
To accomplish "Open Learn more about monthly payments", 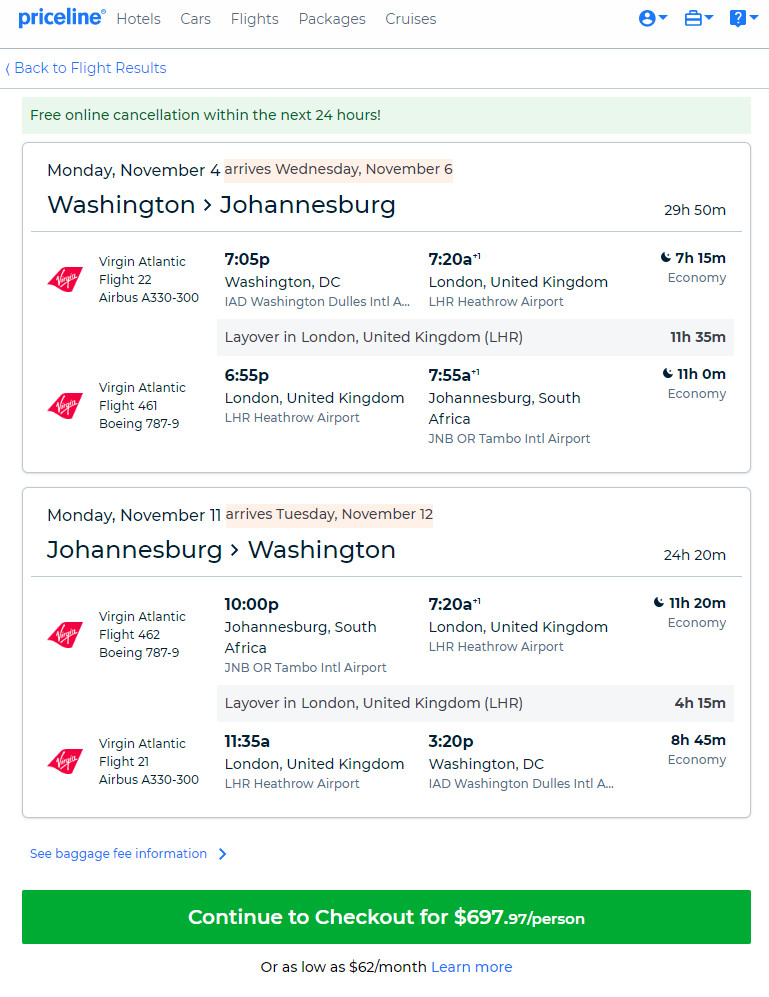I will [471, 967].
